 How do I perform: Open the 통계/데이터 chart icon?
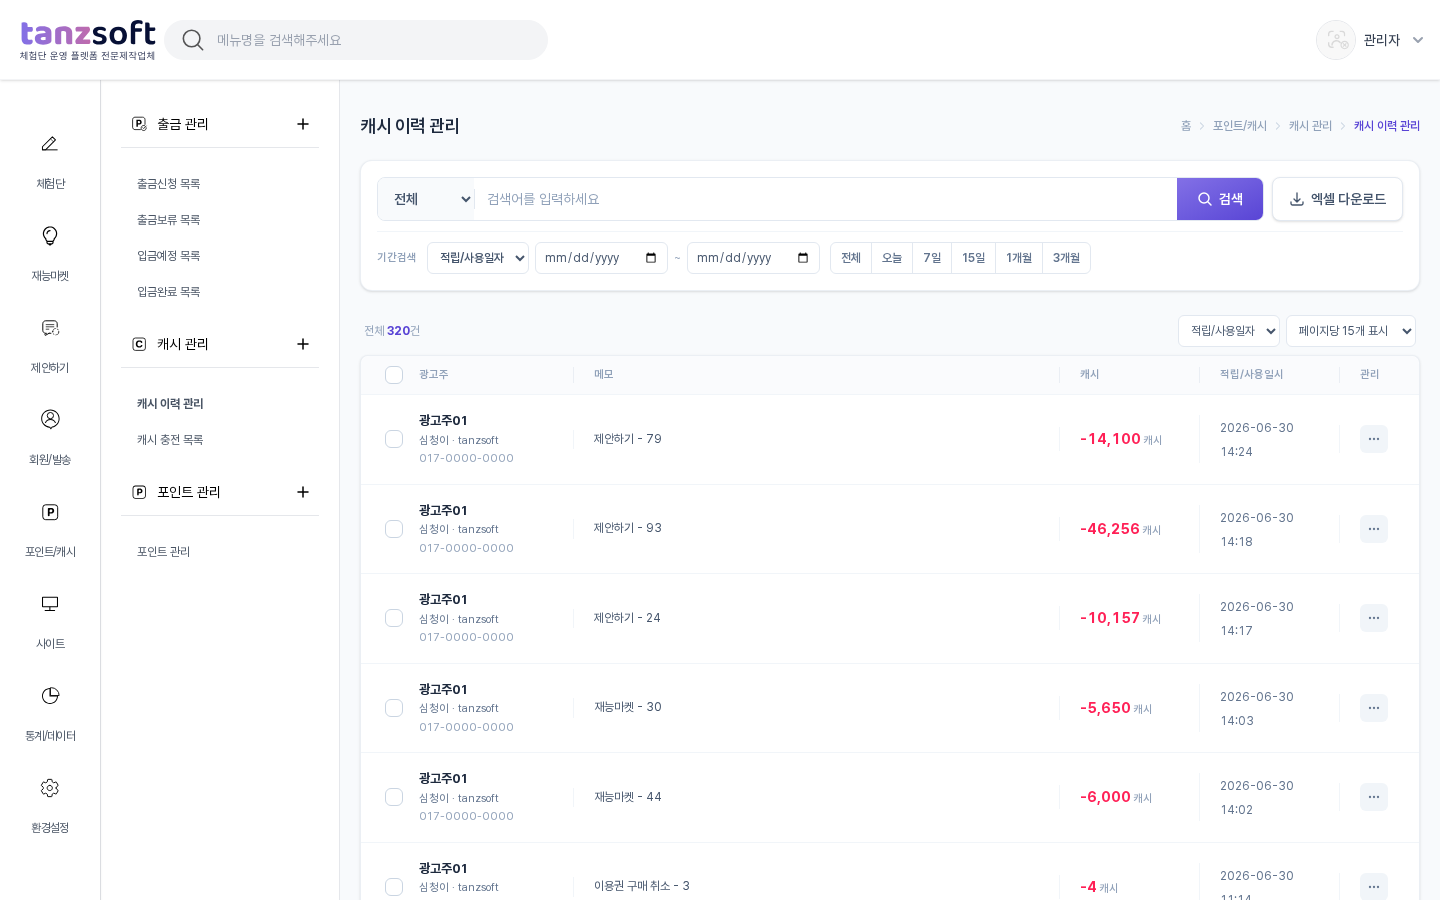pyautogui.click(x=50, y=695)
